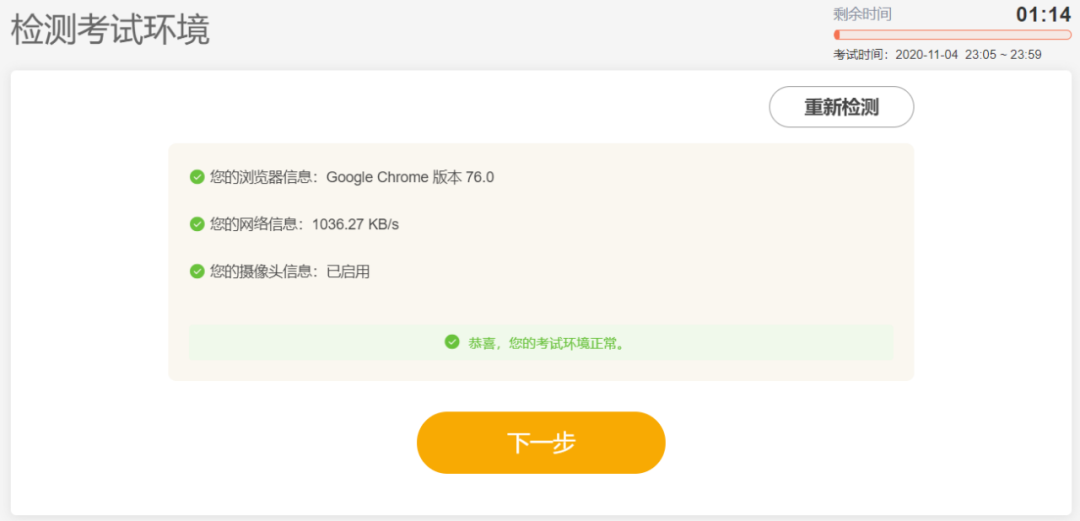Proceed with the orange 下一步 button
The width and height of the screenshot is (1080, 521).
point(541,442)
